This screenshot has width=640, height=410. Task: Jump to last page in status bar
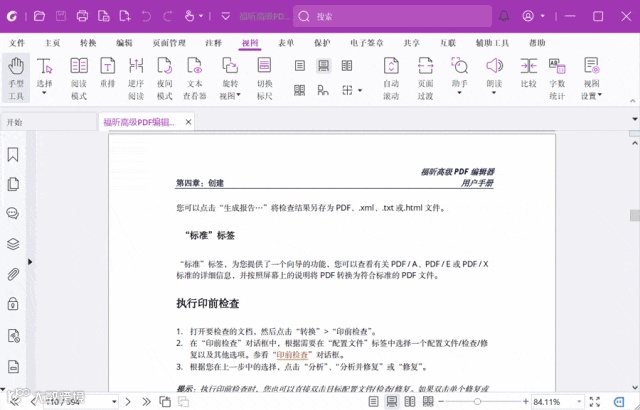coord(147,401)
